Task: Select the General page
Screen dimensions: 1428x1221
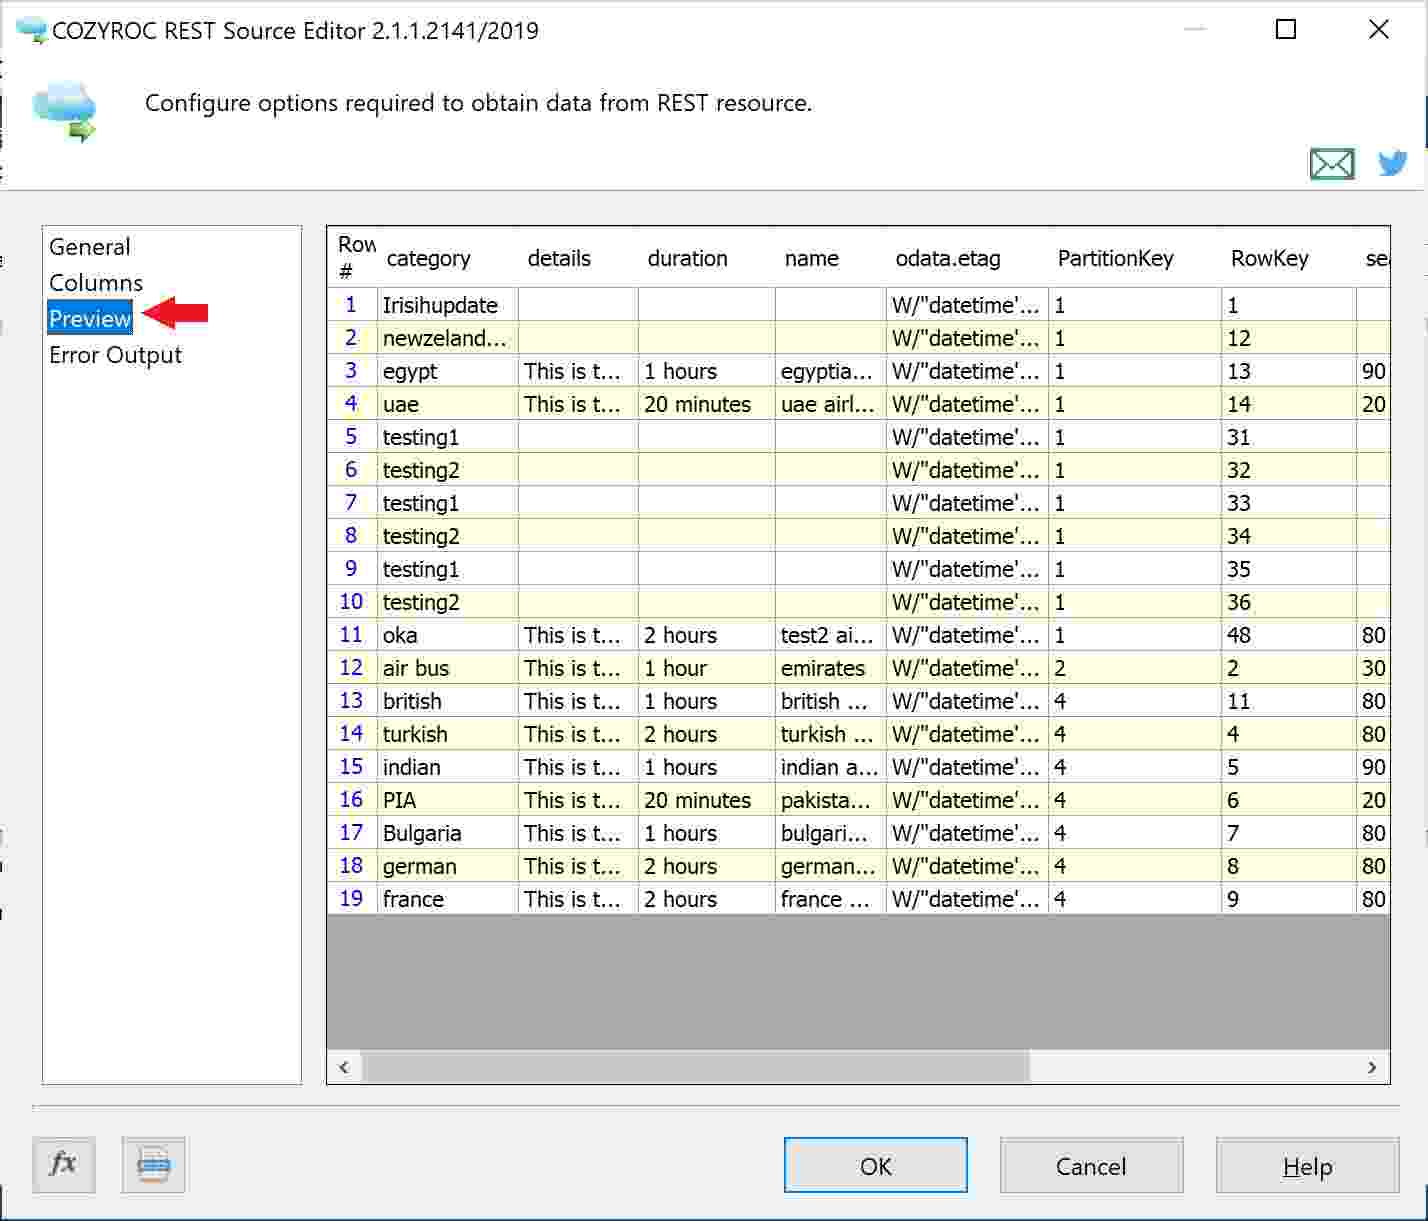Action: point(90,247)
